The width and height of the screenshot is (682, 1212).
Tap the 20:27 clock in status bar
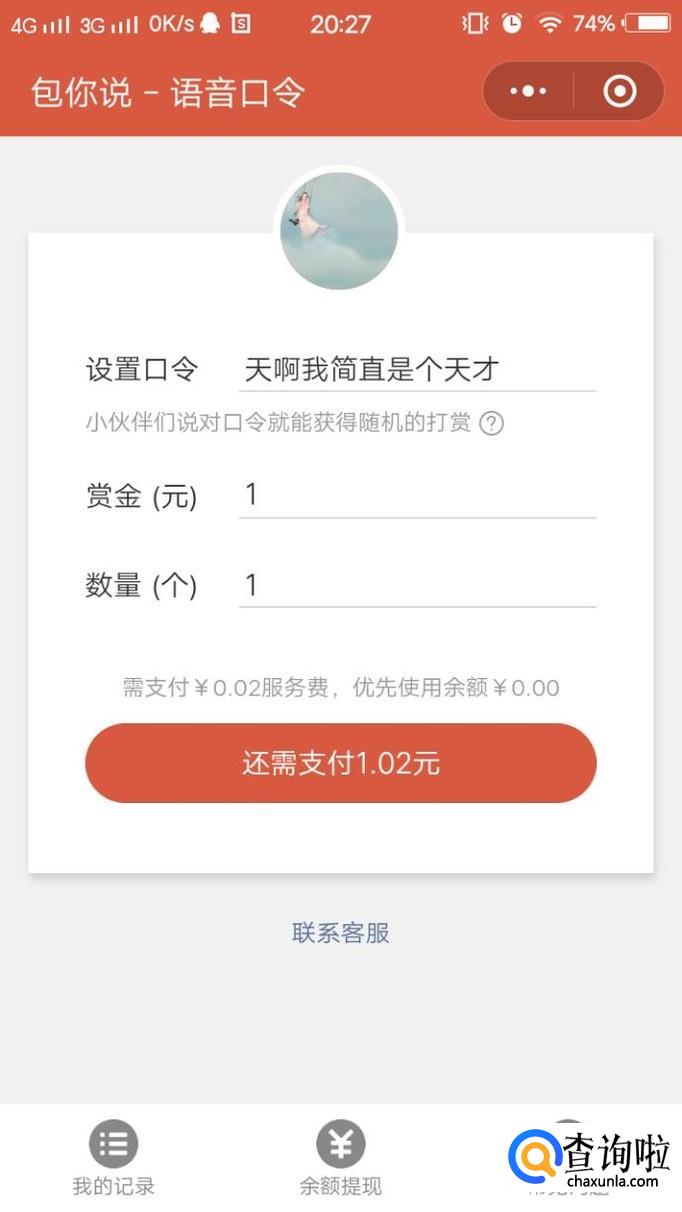(340, 23)
